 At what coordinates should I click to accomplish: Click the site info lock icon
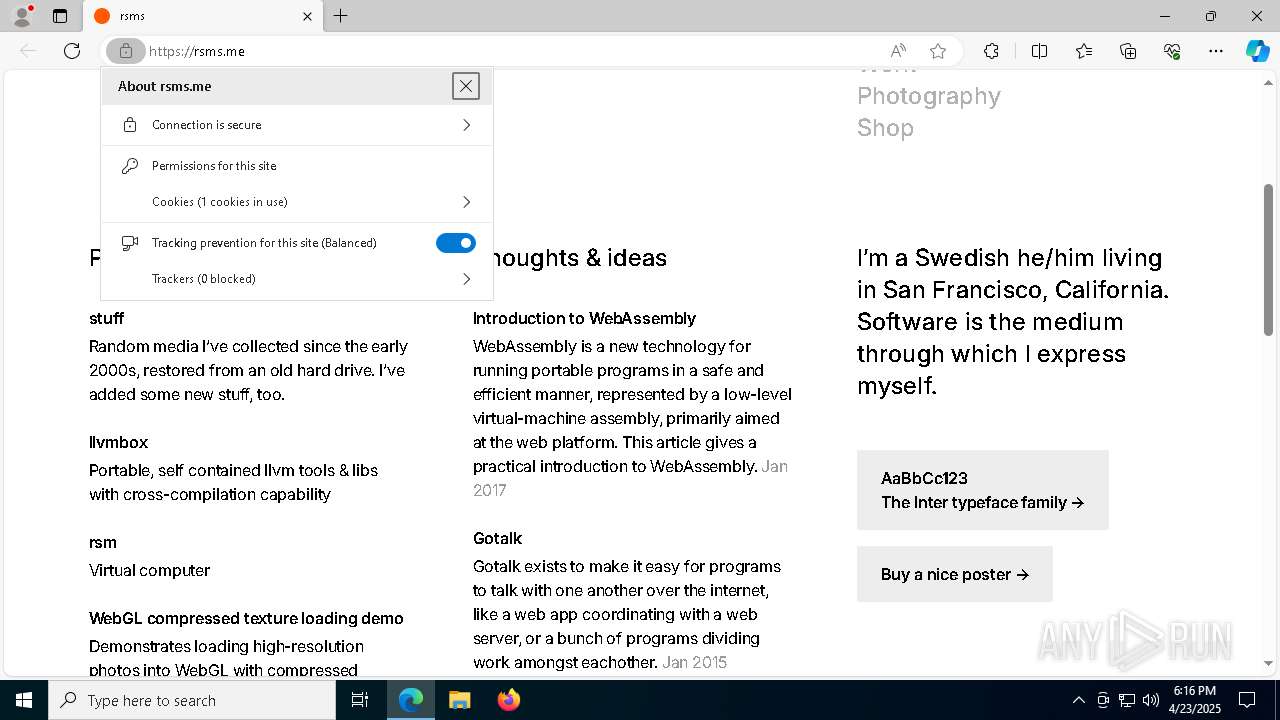click(x=126, y=51)
